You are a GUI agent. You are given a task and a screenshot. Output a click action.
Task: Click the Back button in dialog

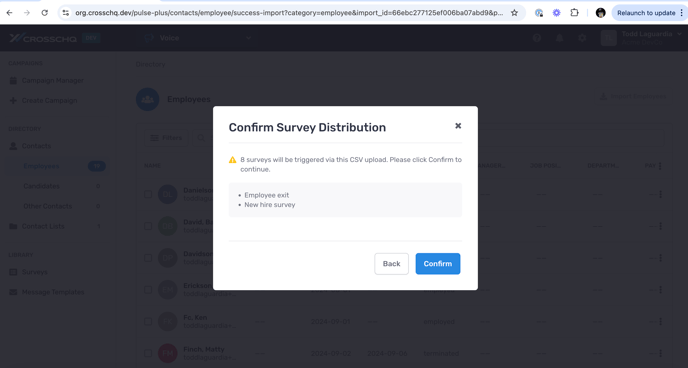click(391, 264)
